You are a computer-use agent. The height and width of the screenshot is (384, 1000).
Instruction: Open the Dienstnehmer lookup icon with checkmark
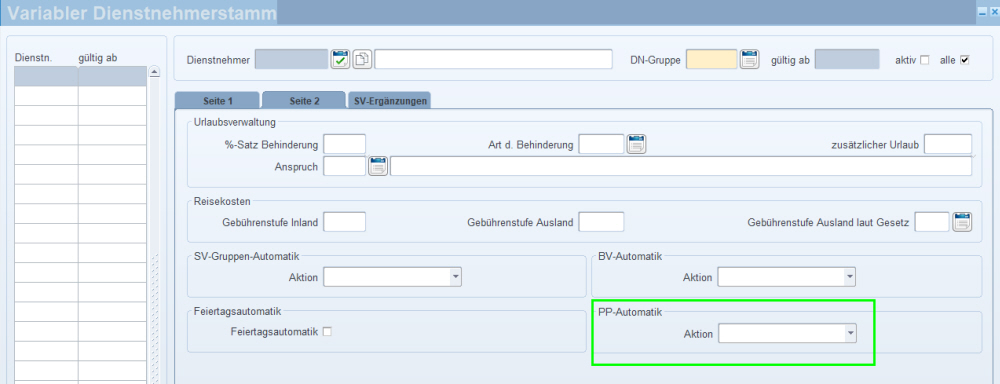[x=341, y=59]
